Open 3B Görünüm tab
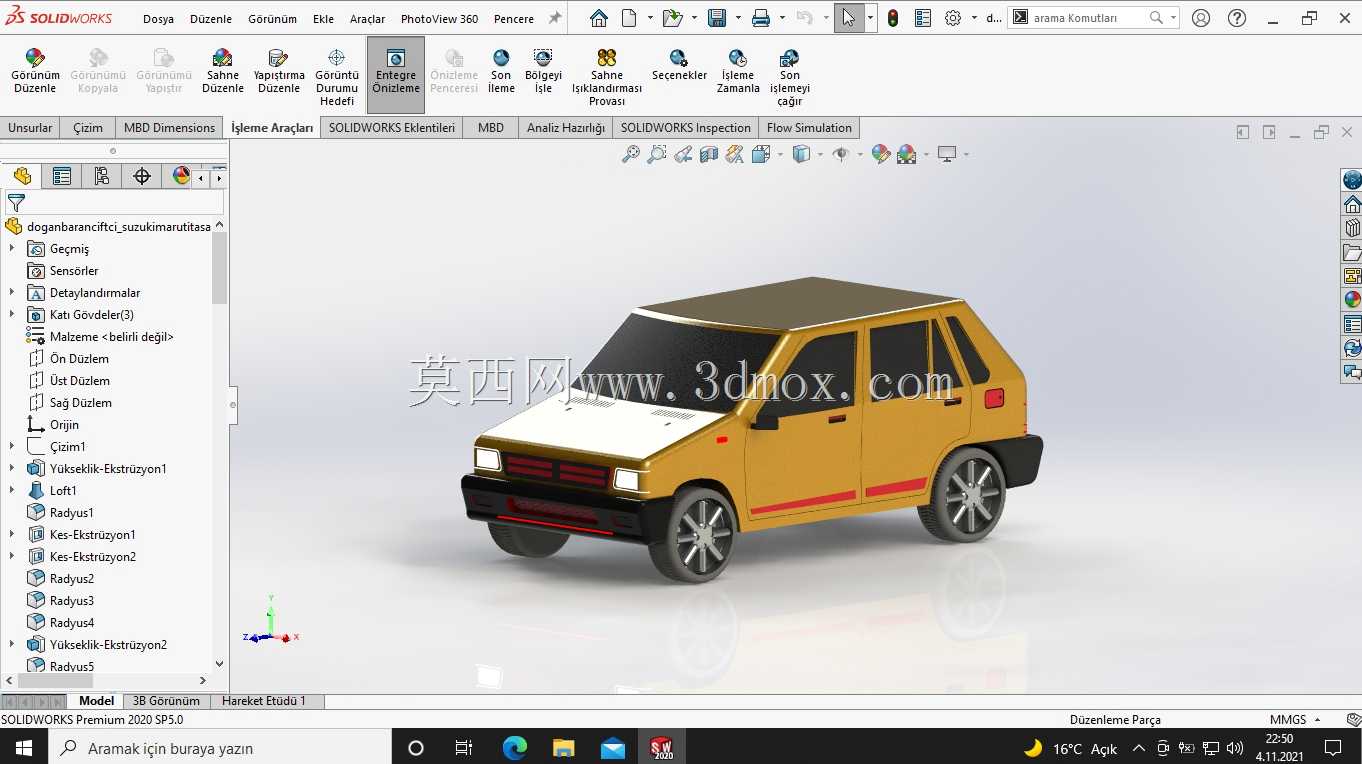This screenshot has width=1362, height=764. tap(166, 701)
